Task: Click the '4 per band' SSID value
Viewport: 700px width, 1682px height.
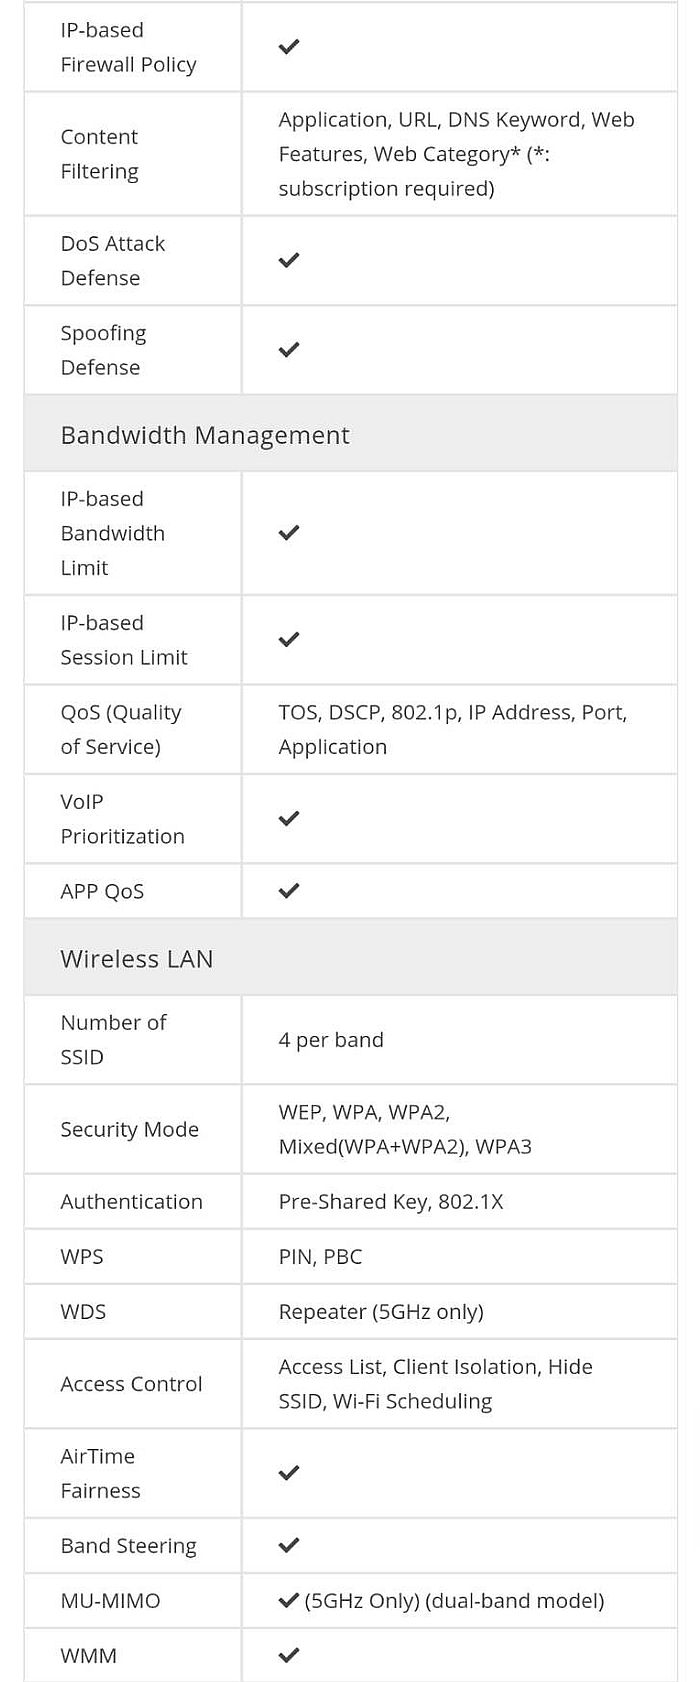Action: pos(331,1040)
